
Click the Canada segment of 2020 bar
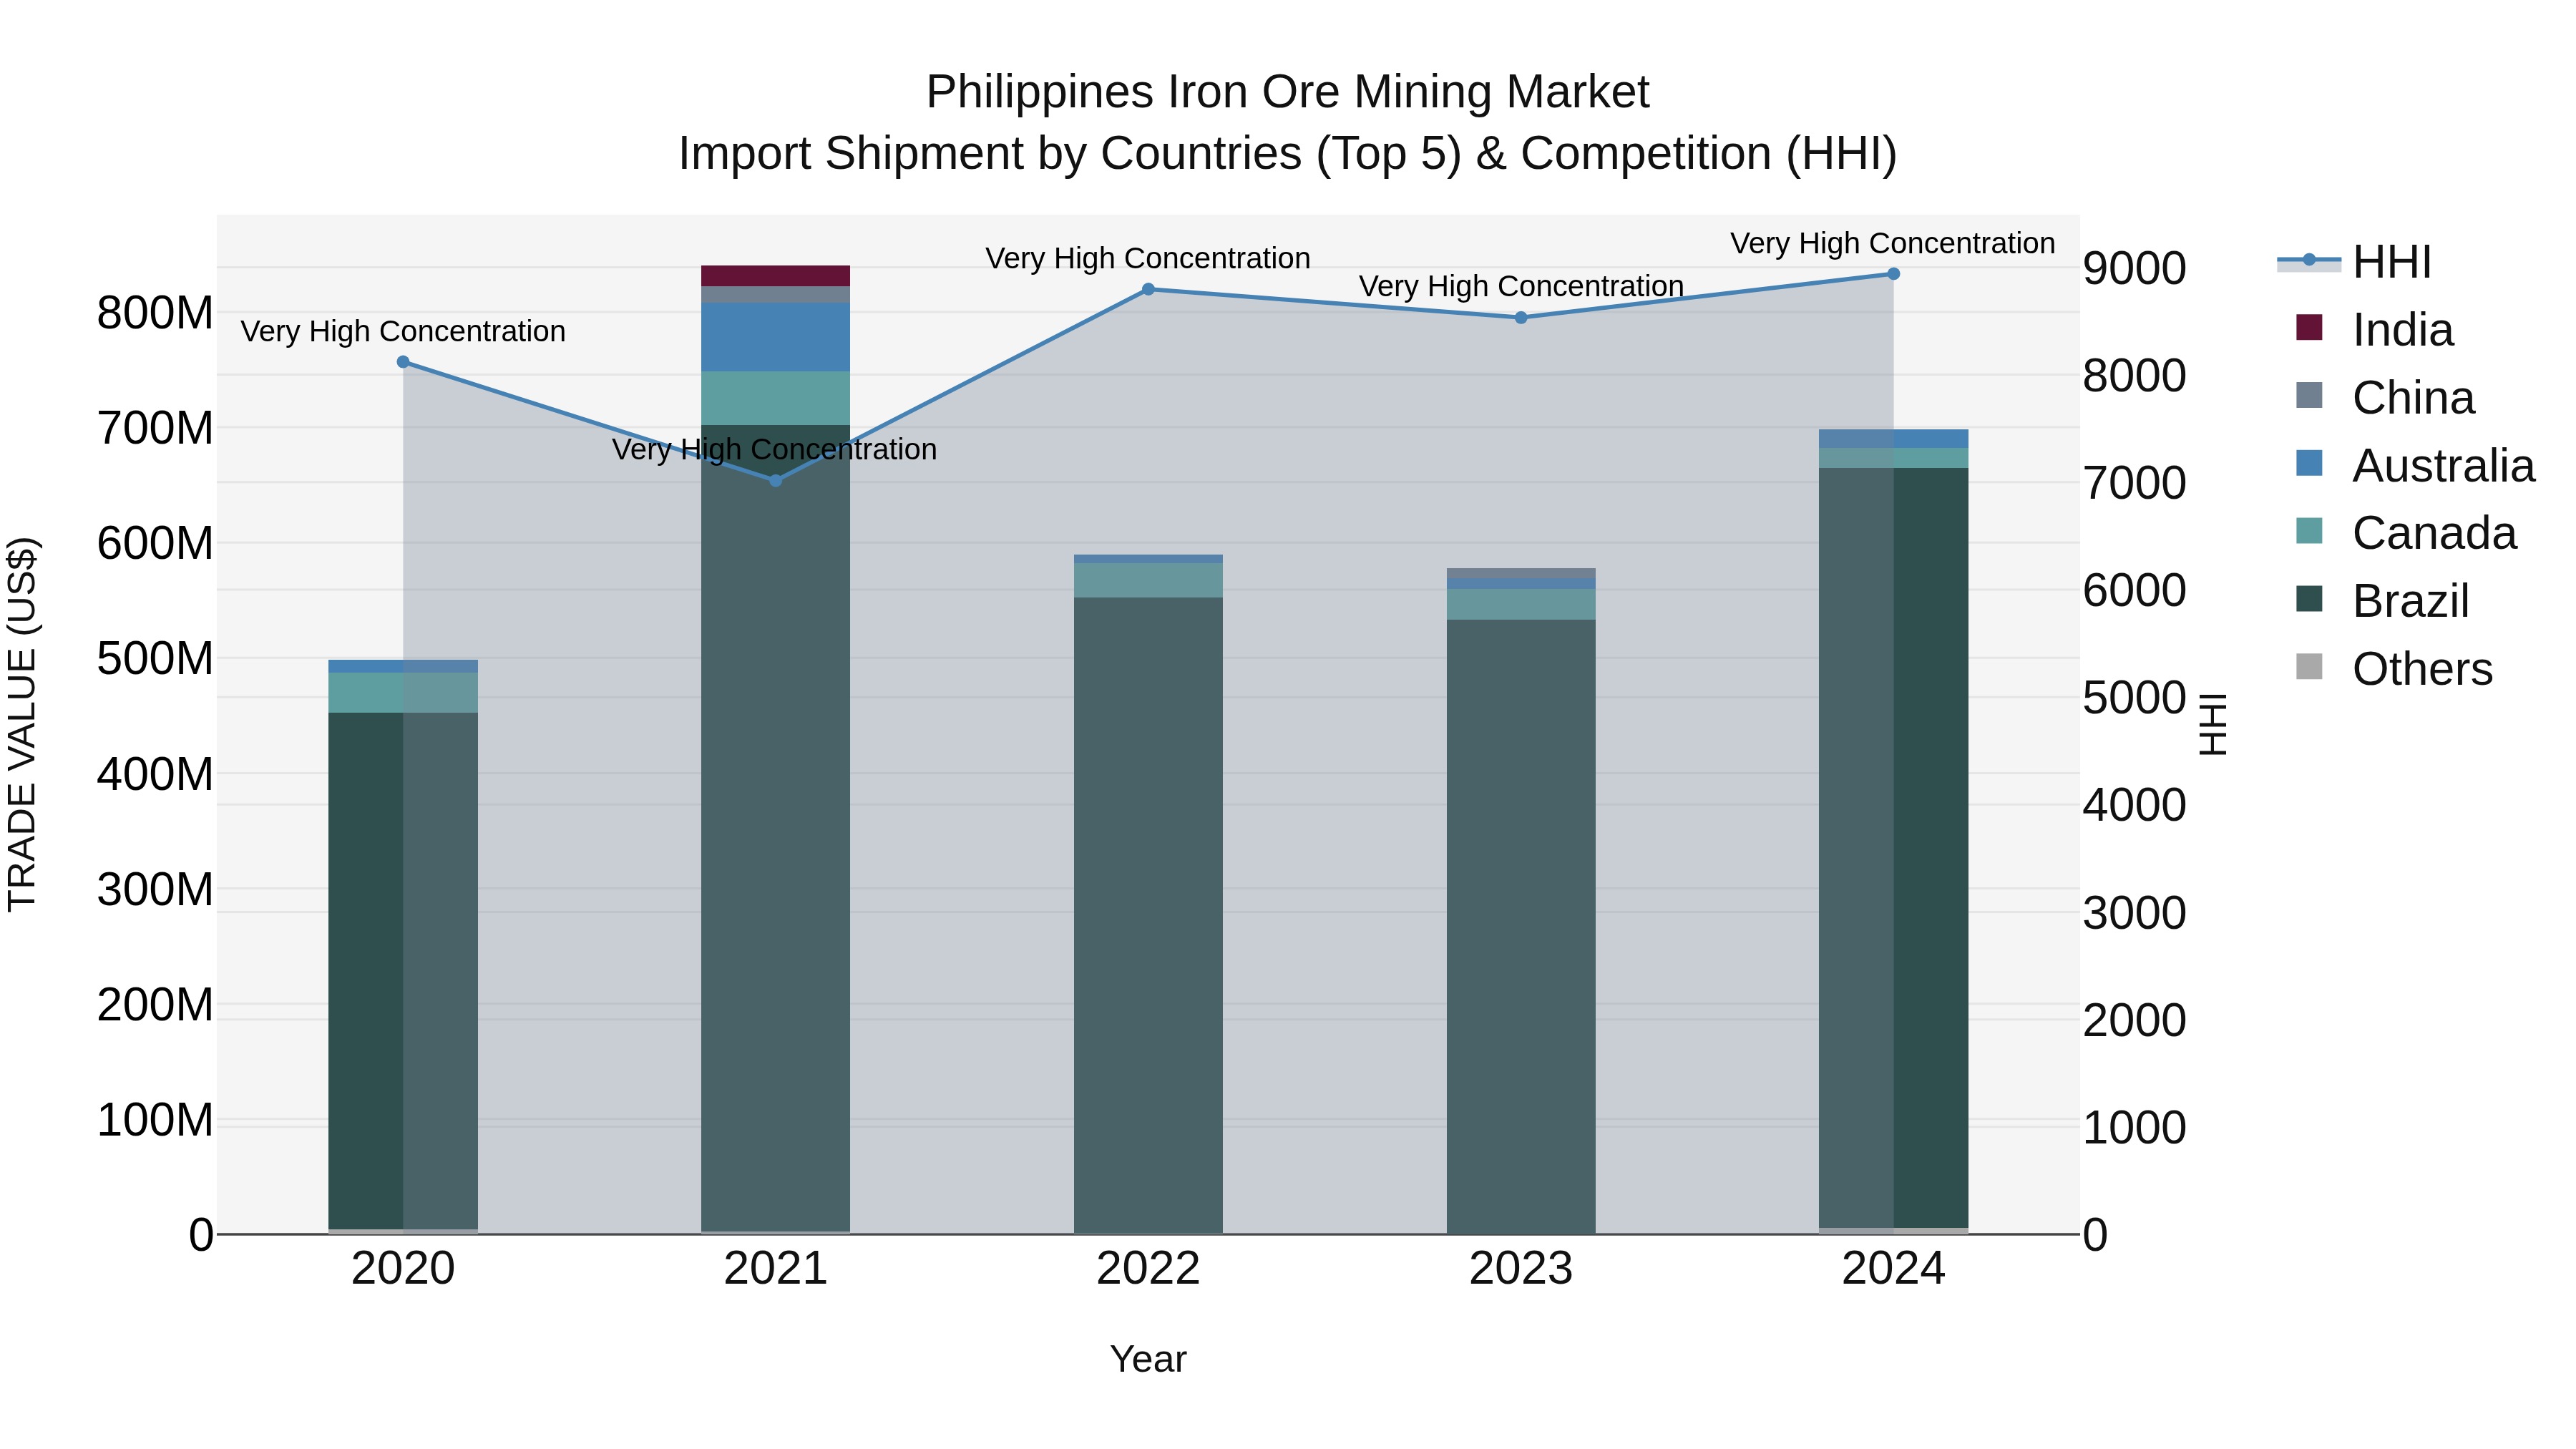click(x=403, y=693)
